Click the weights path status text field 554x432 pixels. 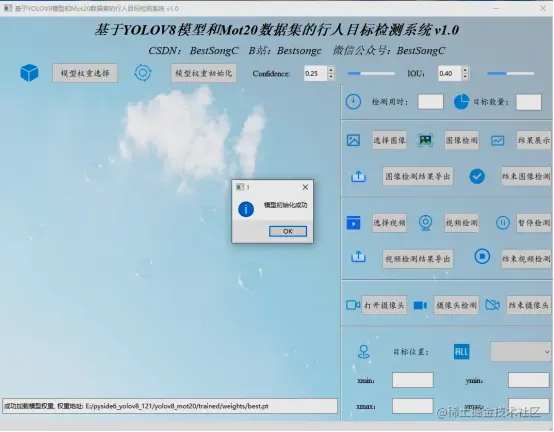tap(170, 406)
